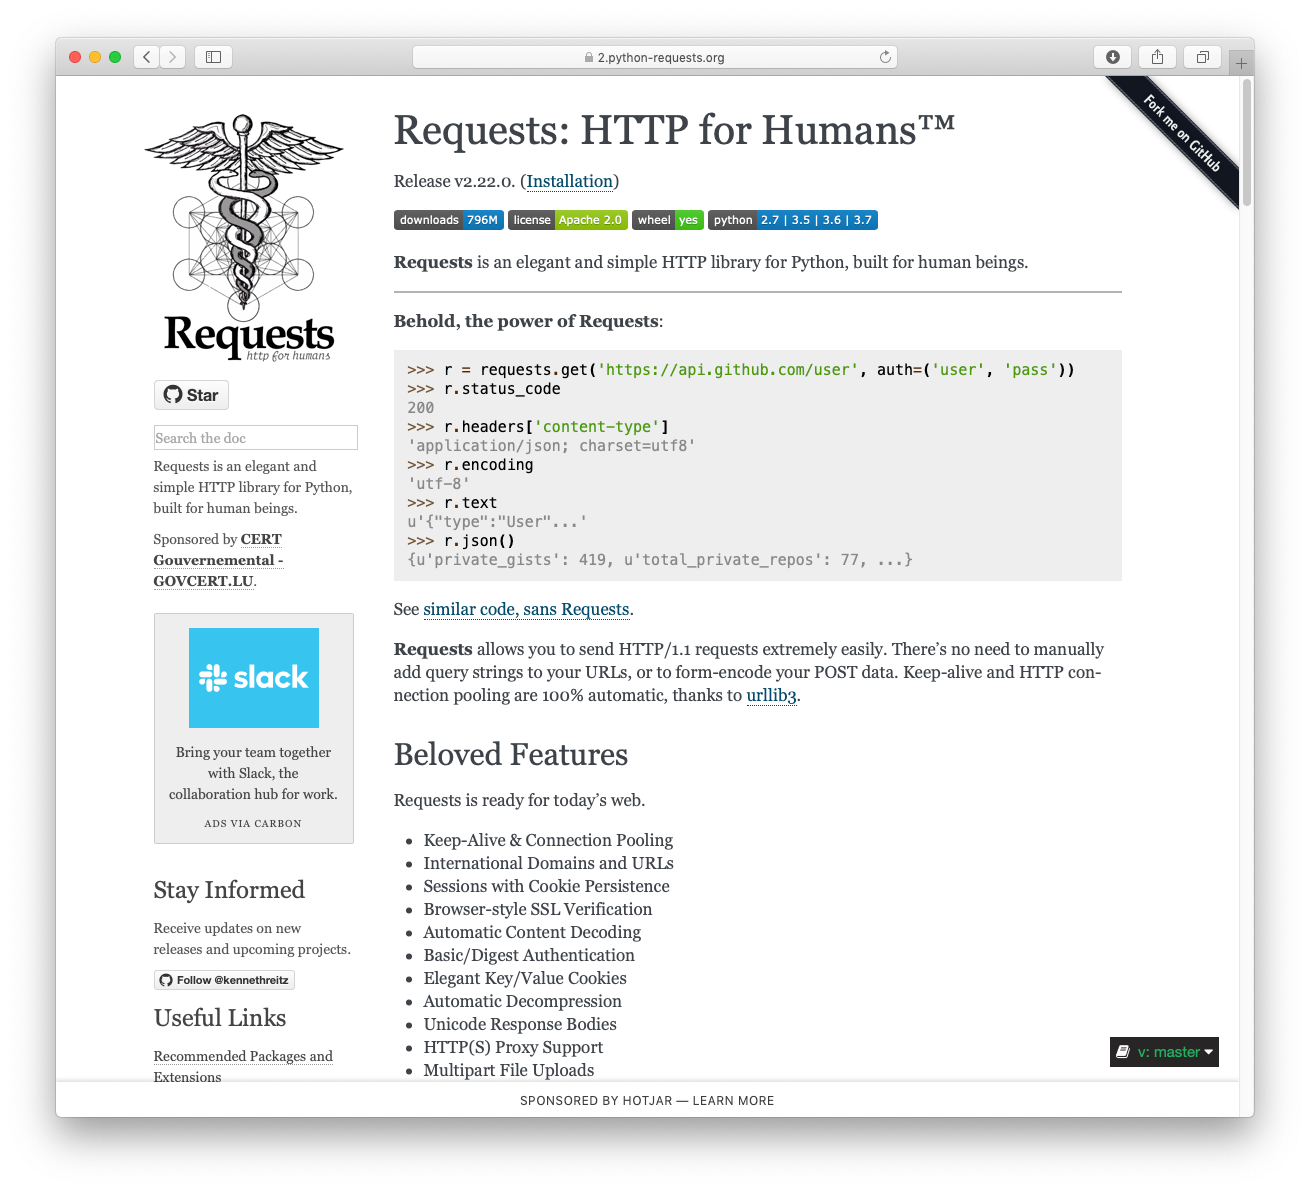The image size is (1310, 1191).
Task: Open the Installation link
Action: pyautogui.click(x=570, y=181)
